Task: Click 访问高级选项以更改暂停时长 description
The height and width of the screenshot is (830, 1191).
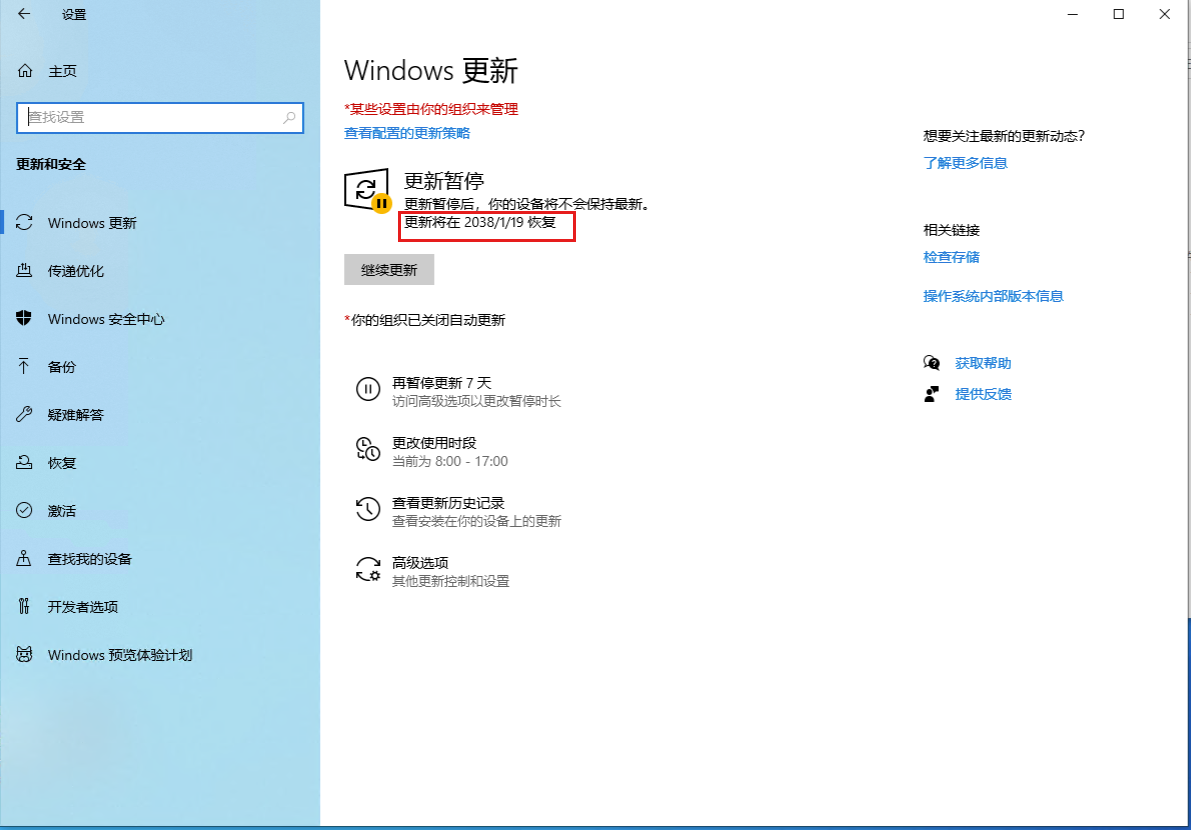Action: tap(476, 401)
